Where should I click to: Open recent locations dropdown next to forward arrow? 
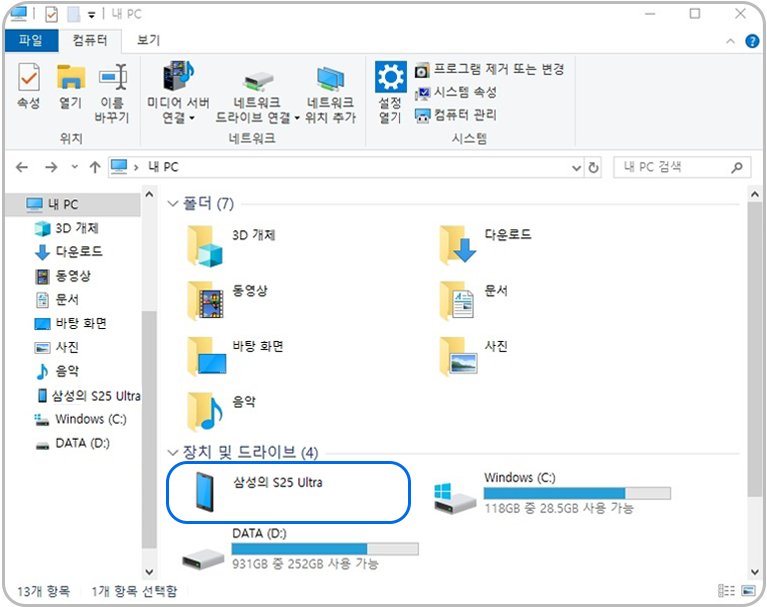[74, 167]
